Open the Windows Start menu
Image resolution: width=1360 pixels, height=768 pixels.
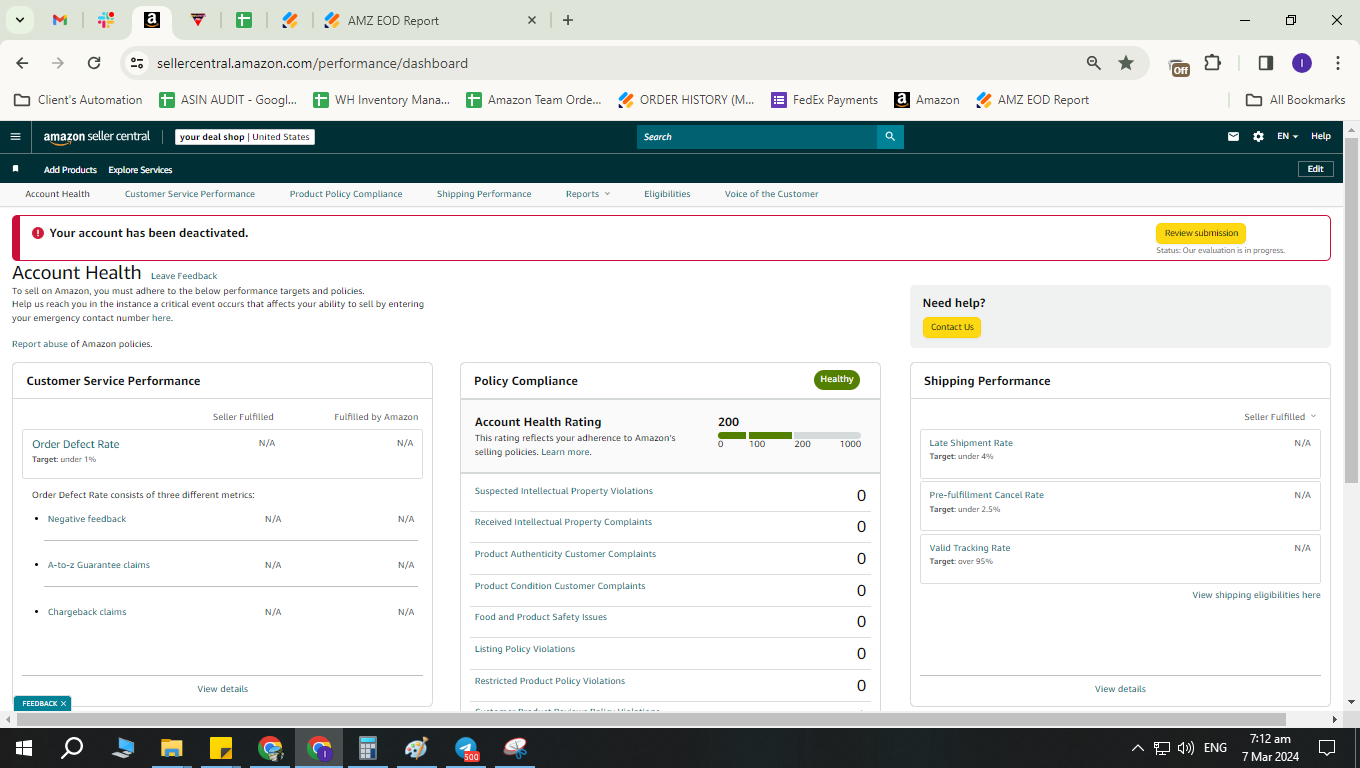[x=23, y=748]
